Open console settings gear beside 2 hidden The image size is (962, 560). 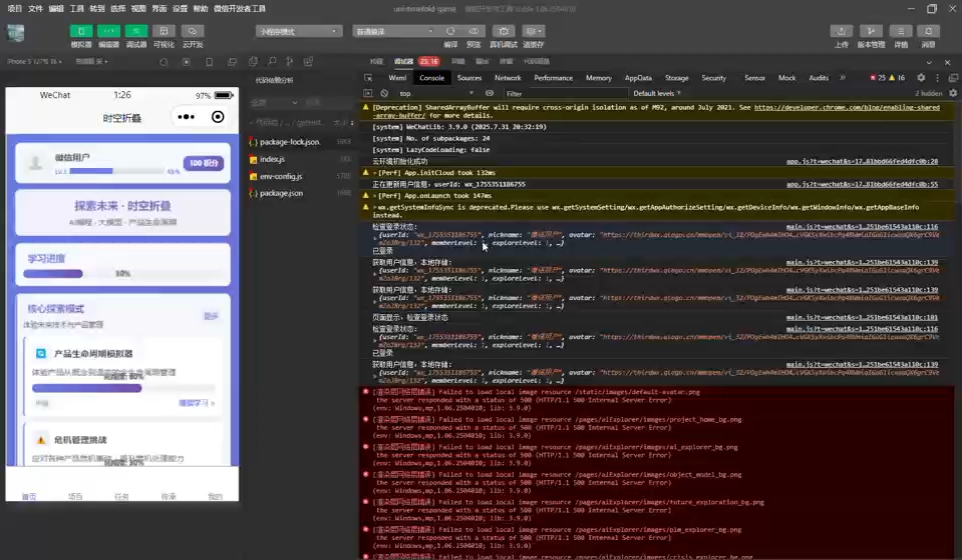click(953, 93)
